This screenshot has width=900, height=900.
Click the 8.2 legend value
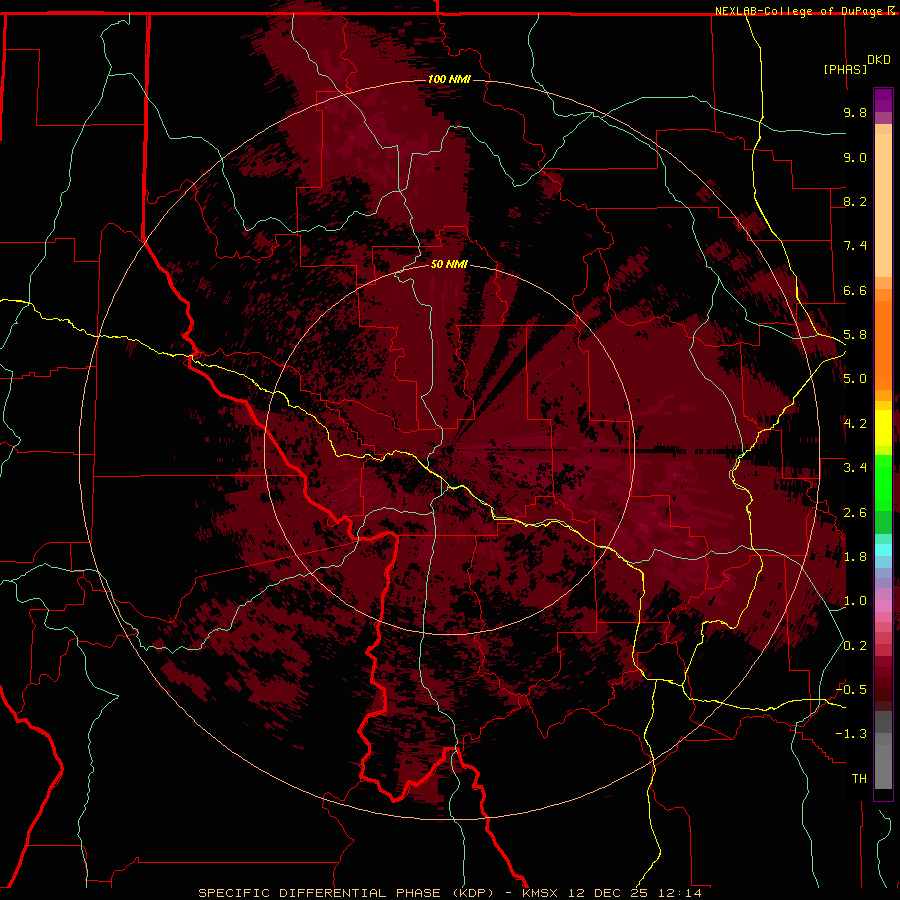click(x=855, y=201)
